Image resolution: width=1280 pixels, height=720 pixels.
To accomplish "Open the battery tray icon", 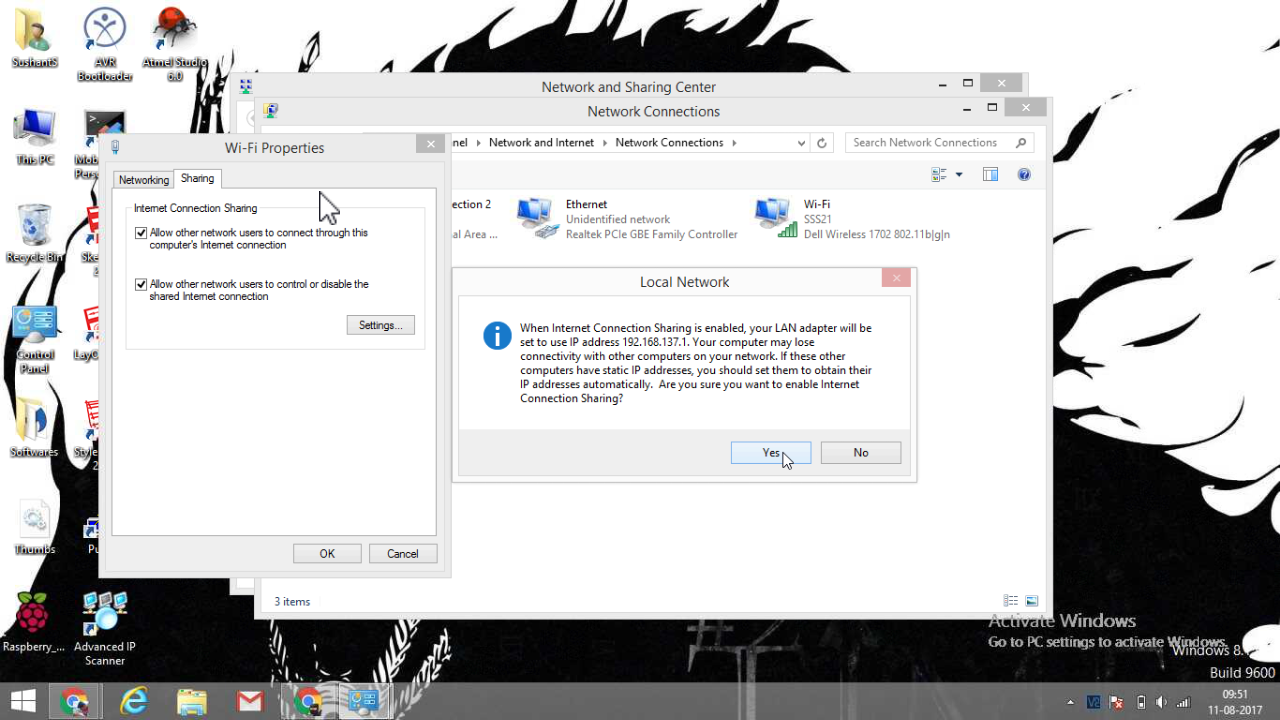I will point(1140,702).
